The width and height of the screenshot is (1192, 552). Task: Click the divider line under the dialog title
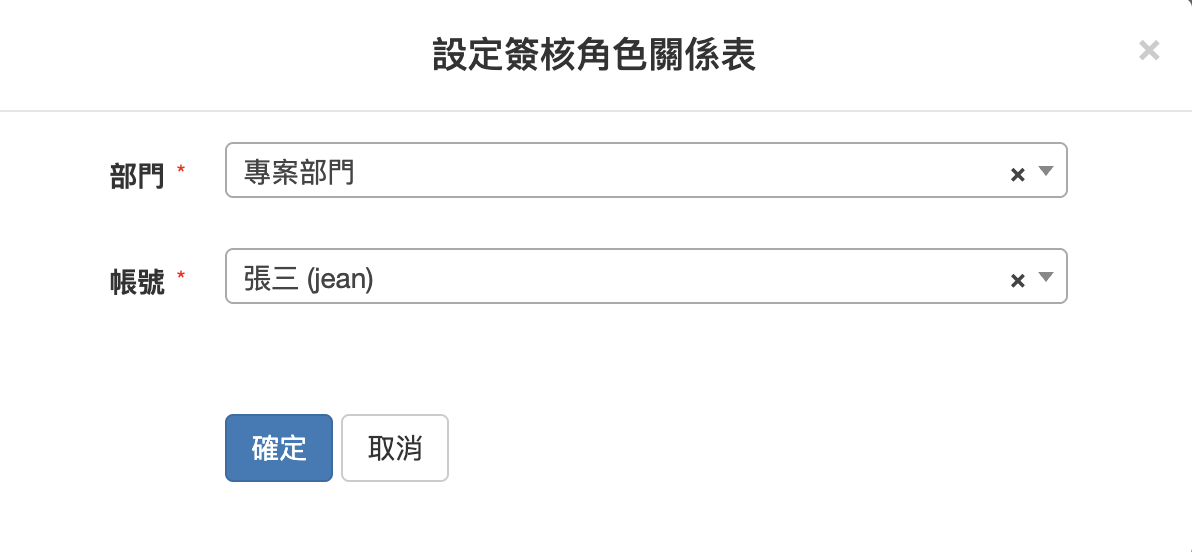(596, 111)
